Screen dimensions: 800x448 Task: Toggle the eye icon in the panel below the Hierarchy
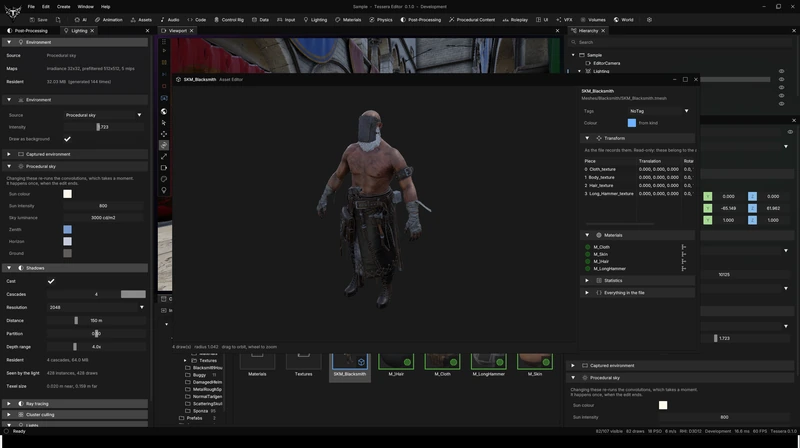(790, 132)
